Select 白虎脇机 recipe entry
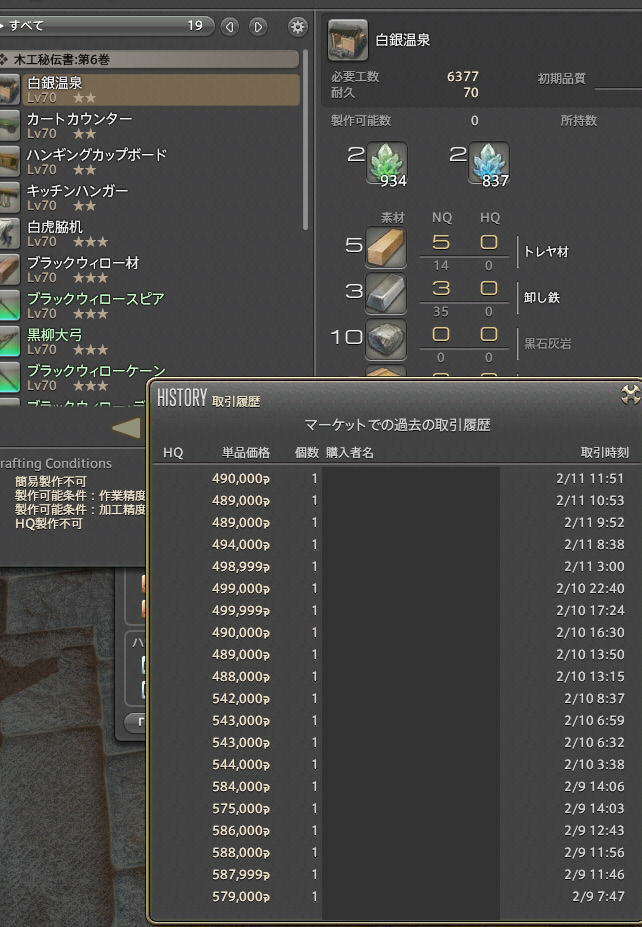Image resolution: width=642 pixels, height=927 pixels. (150, 233)
